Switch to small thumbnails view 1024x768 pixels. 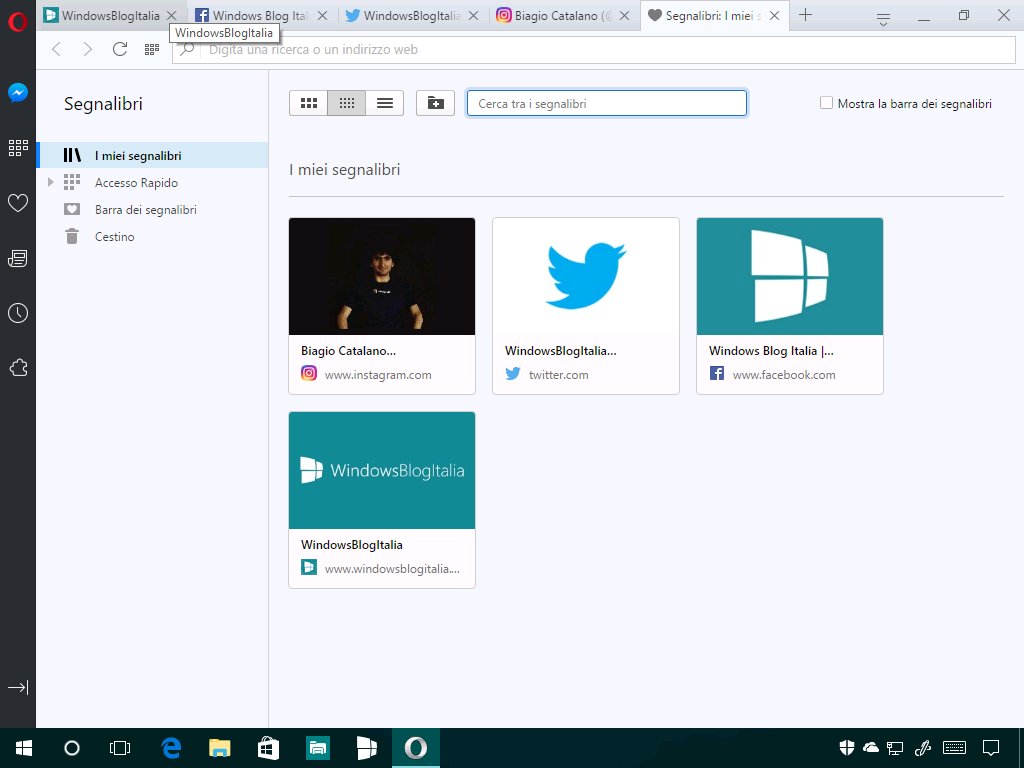[x=347, y=103]
